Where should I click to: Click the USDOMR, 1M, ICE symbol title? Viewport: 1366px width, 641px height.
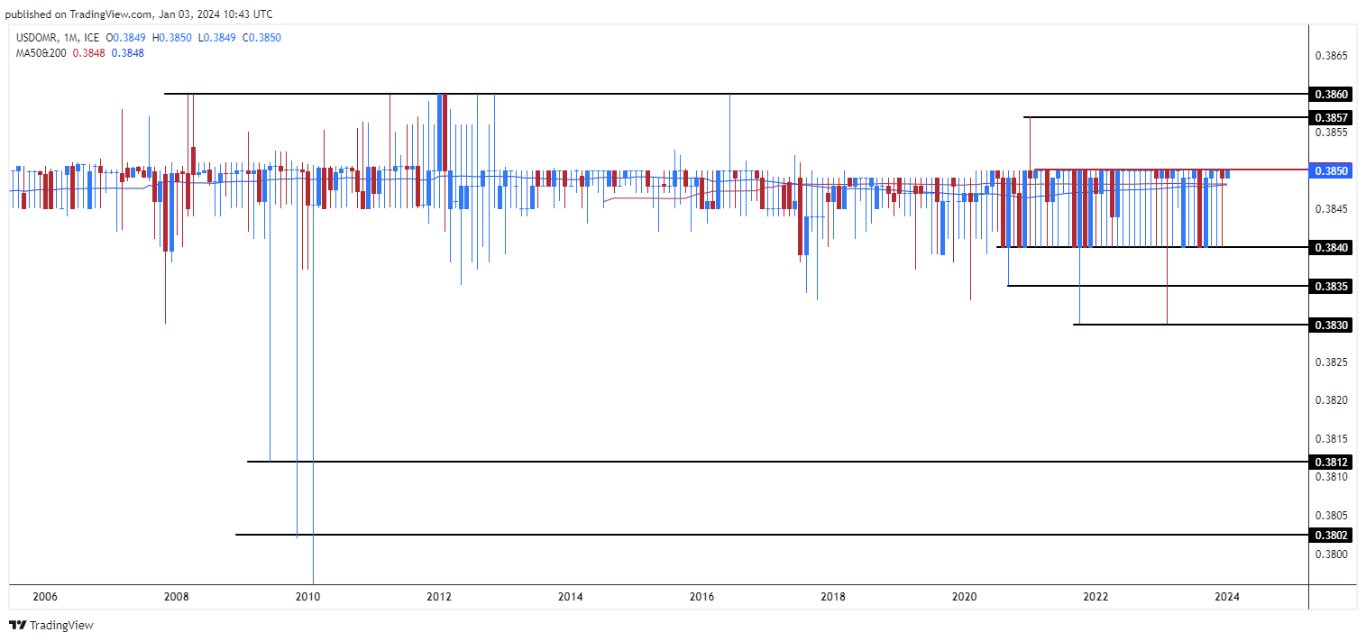(x=57, y=38)
